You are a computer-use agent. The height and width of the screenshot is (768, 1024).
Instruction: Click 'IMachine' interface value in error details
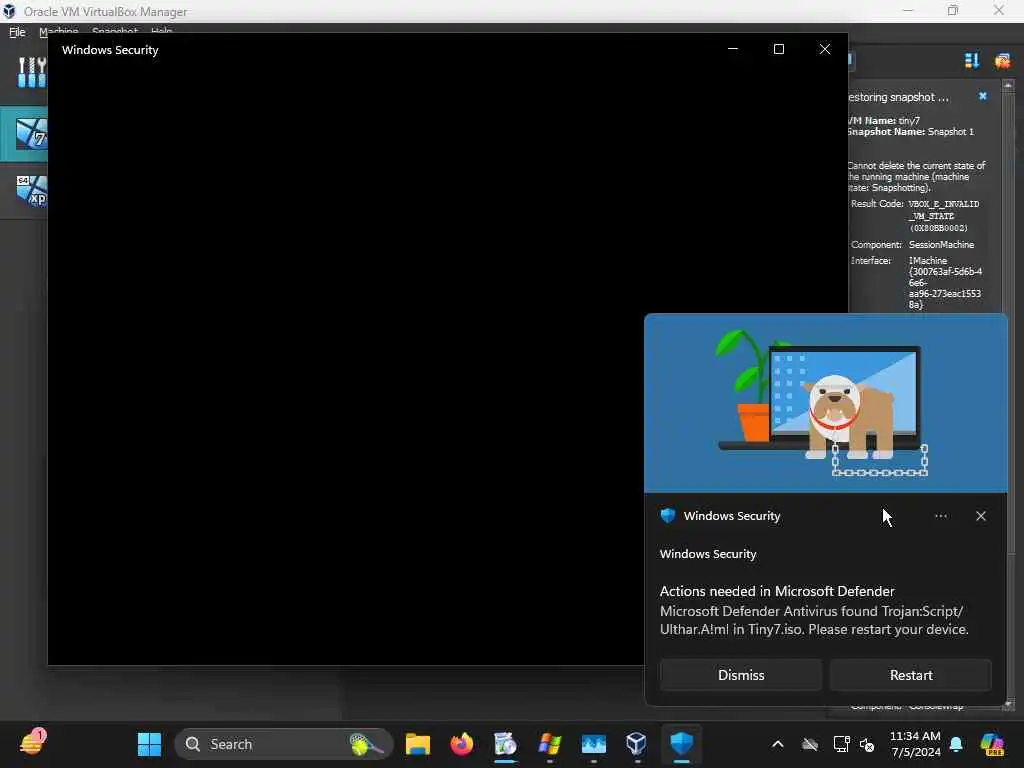tap(927, 261)
